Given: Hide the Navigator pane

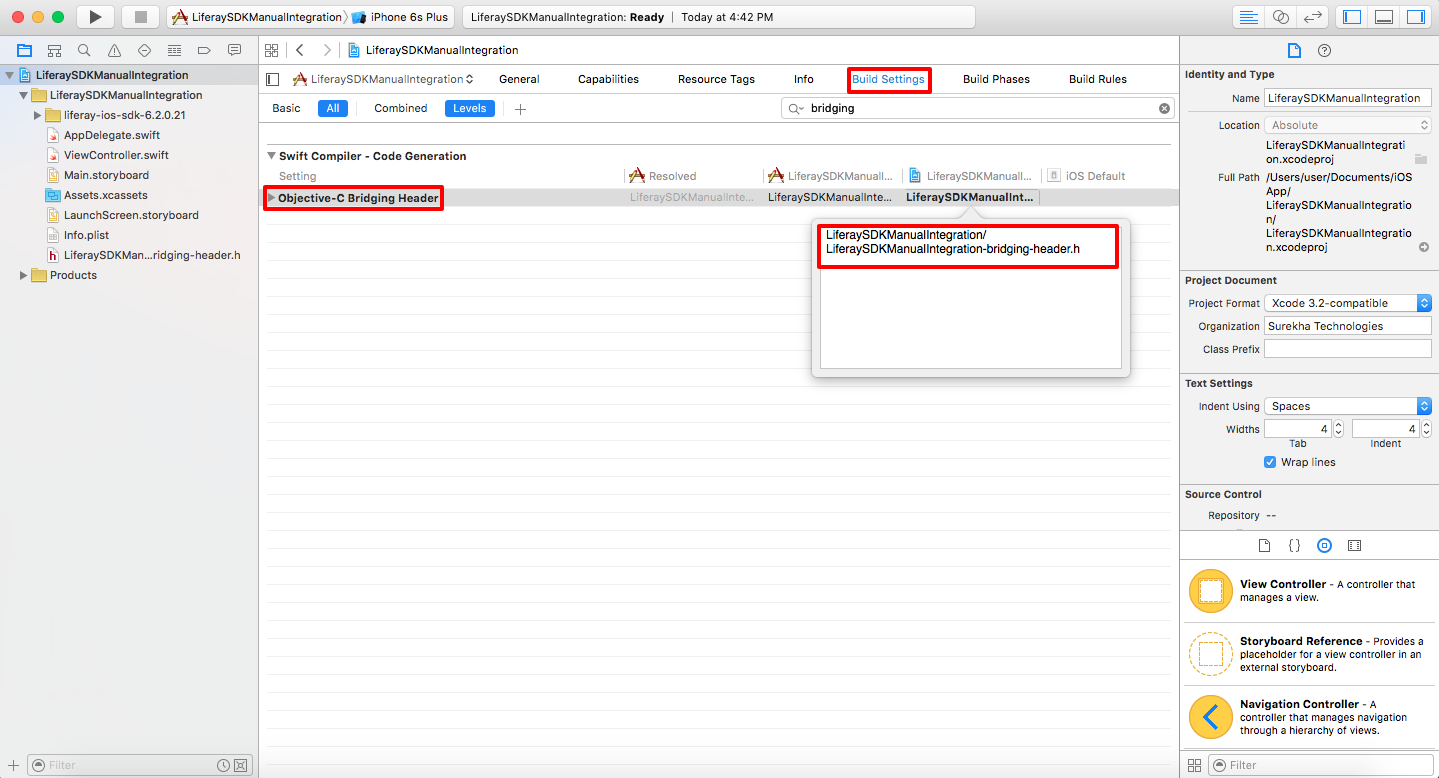Looking at the screenshot, I should tap(1352, 17).
